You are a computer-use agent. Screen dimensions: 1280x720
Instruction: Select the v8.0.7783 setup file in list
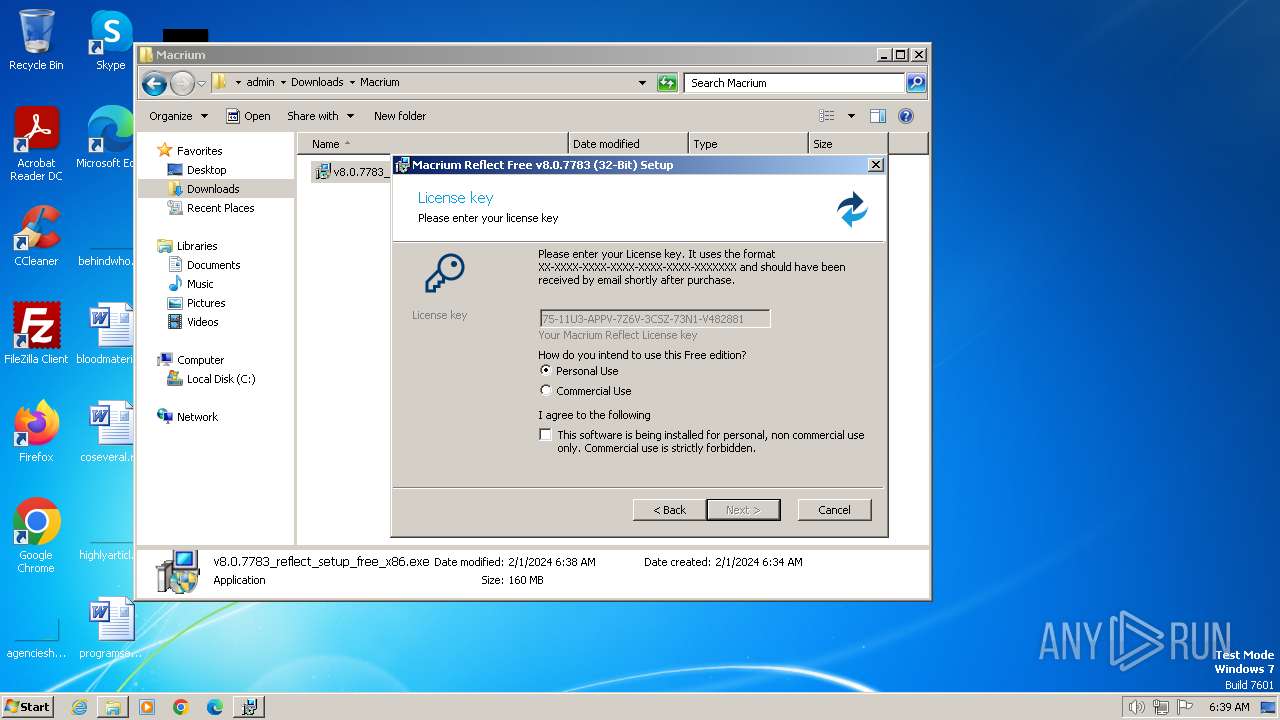(352, 172)
